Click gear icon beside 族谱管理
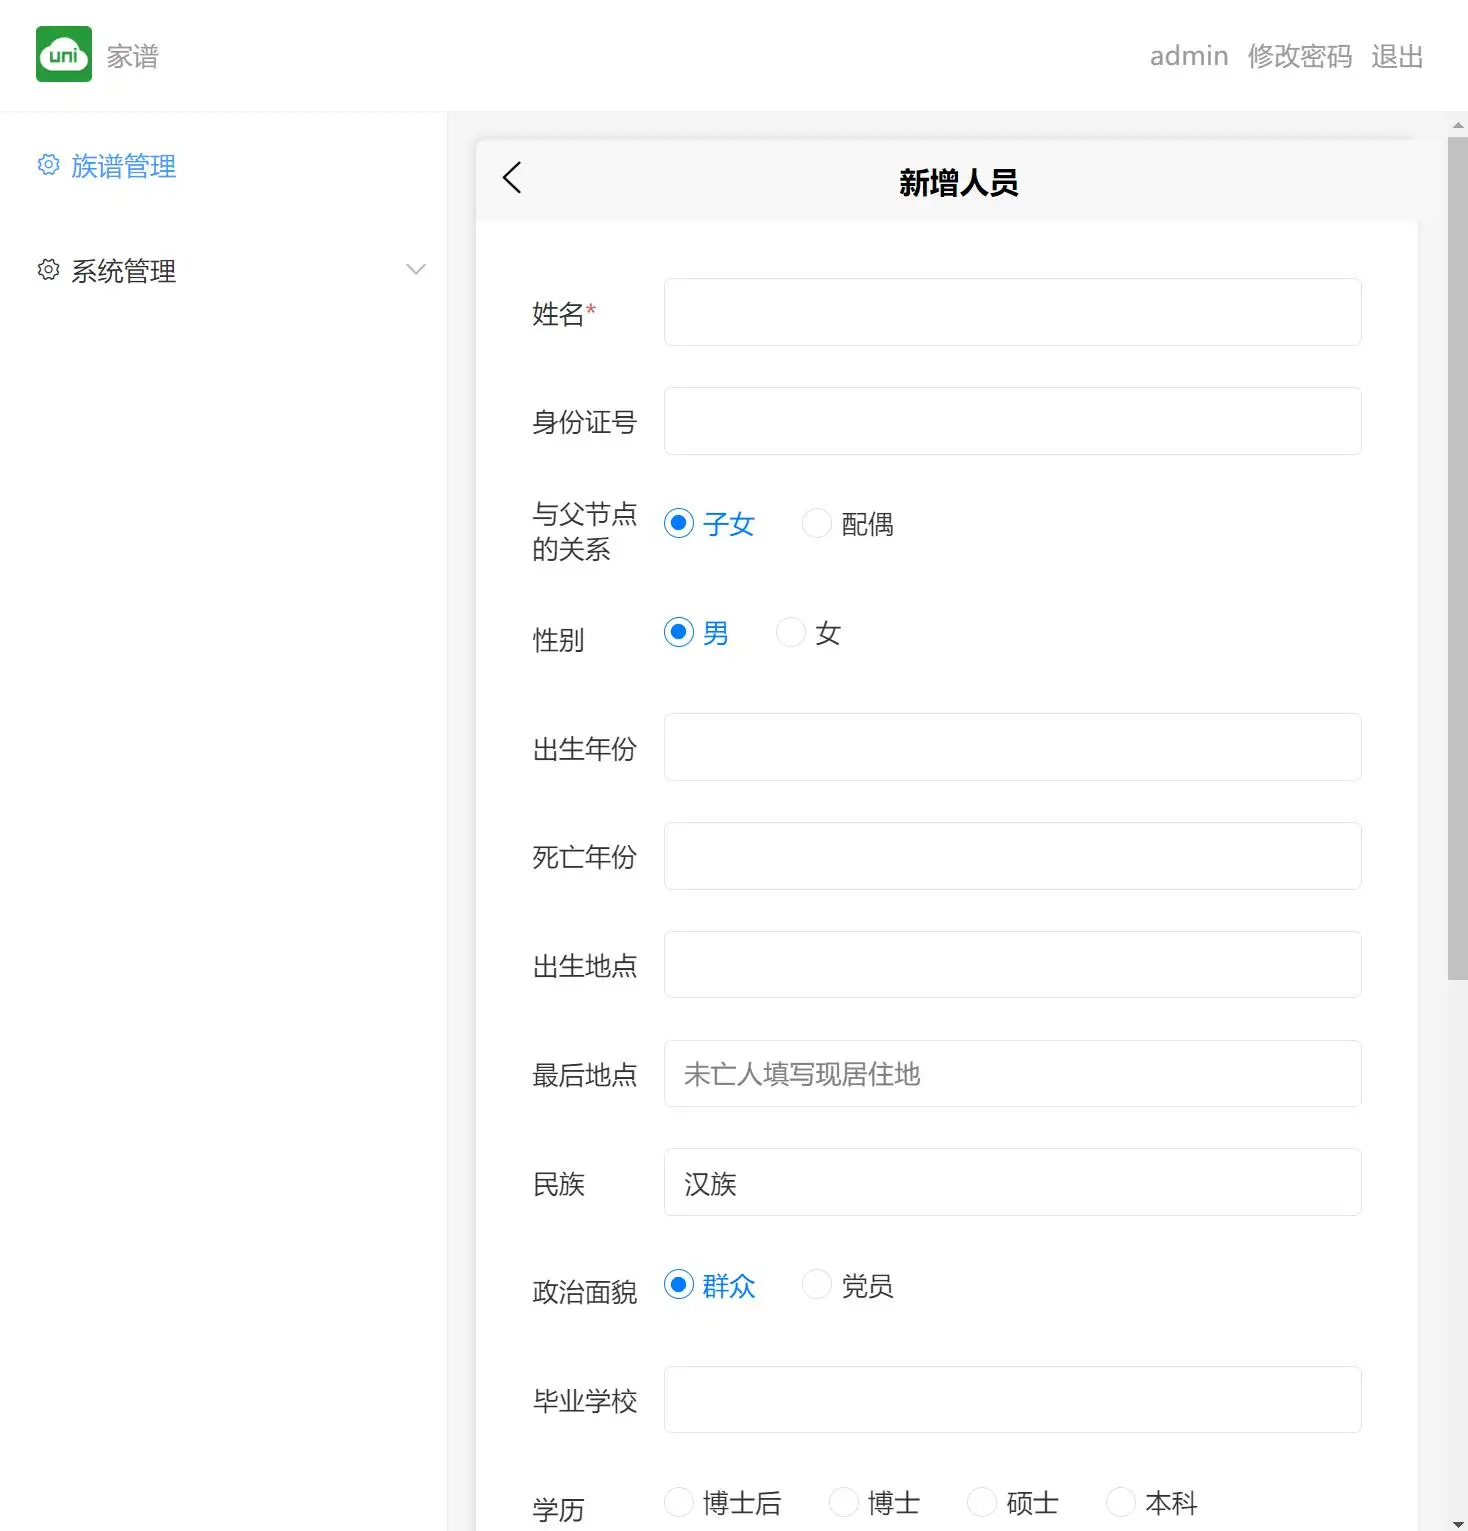Image resolution: width=1468 pixels, height=1531 pixels. coord(48,165)
